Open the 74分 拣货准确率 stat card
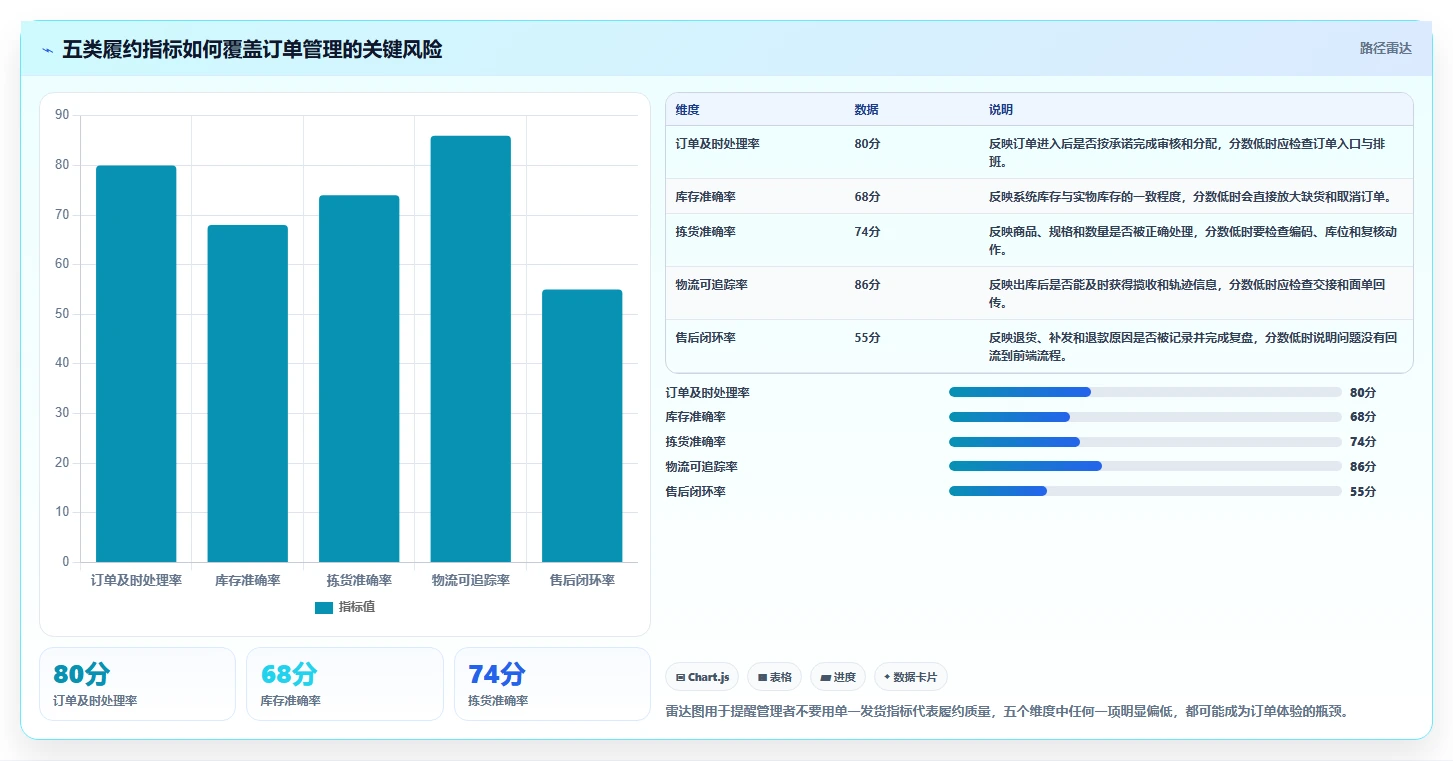The width and height of the screenshot is (1453, 761). [552, 684]
